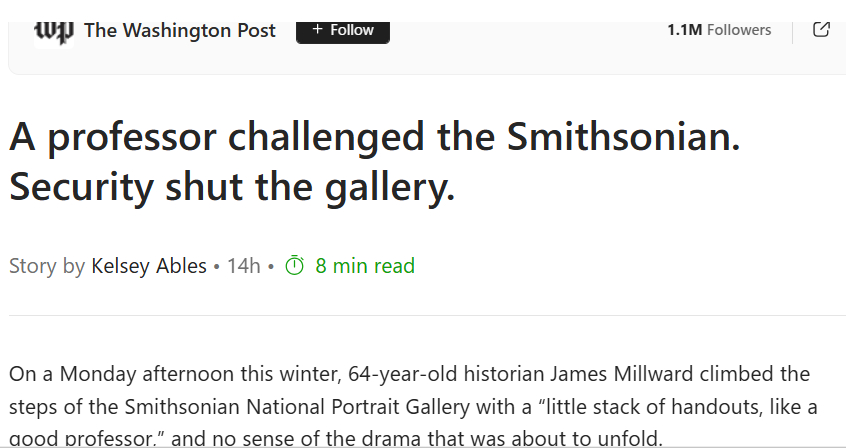This screenshot has height=448, width=846.
Task: Click the green stopwatch icon
Action: [295, 266]
